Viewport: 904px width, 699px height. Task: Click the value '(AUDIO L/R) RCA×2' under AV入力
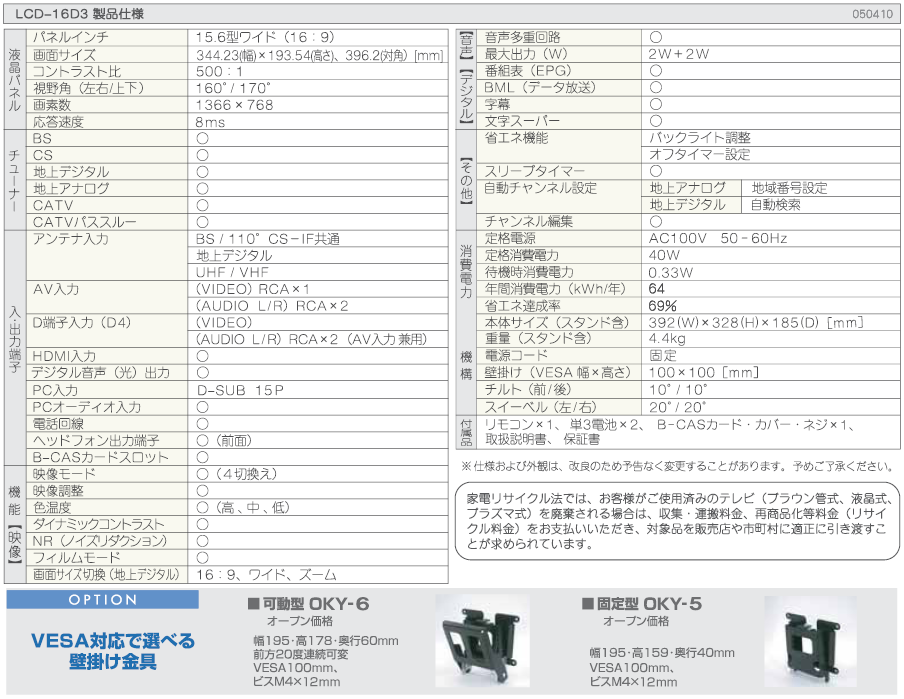click(272, 306)
